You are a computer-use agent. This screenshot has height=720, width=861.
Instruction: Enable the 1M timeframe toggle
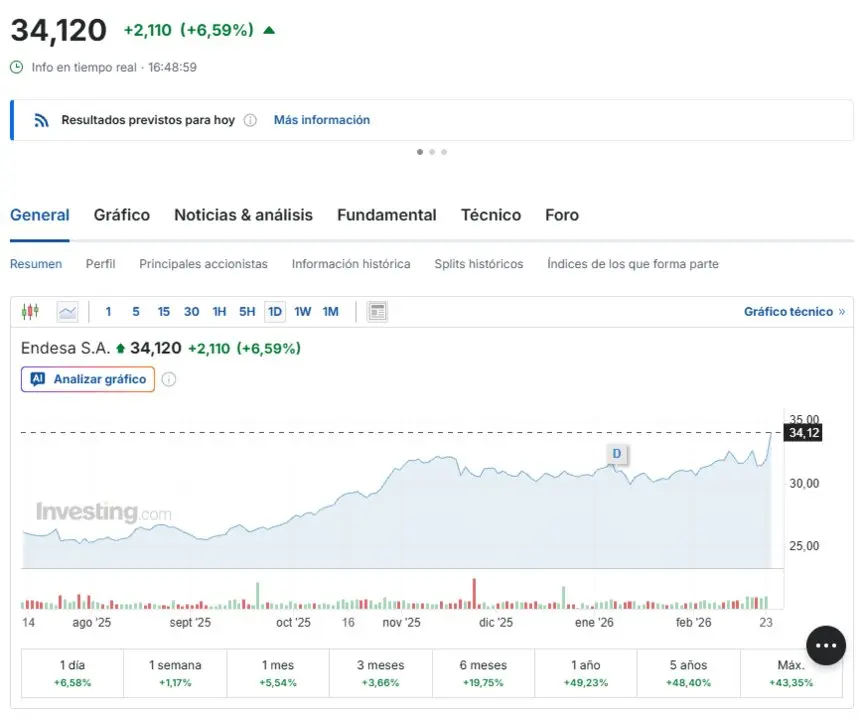pyautogui.click(x=331, y=311)
